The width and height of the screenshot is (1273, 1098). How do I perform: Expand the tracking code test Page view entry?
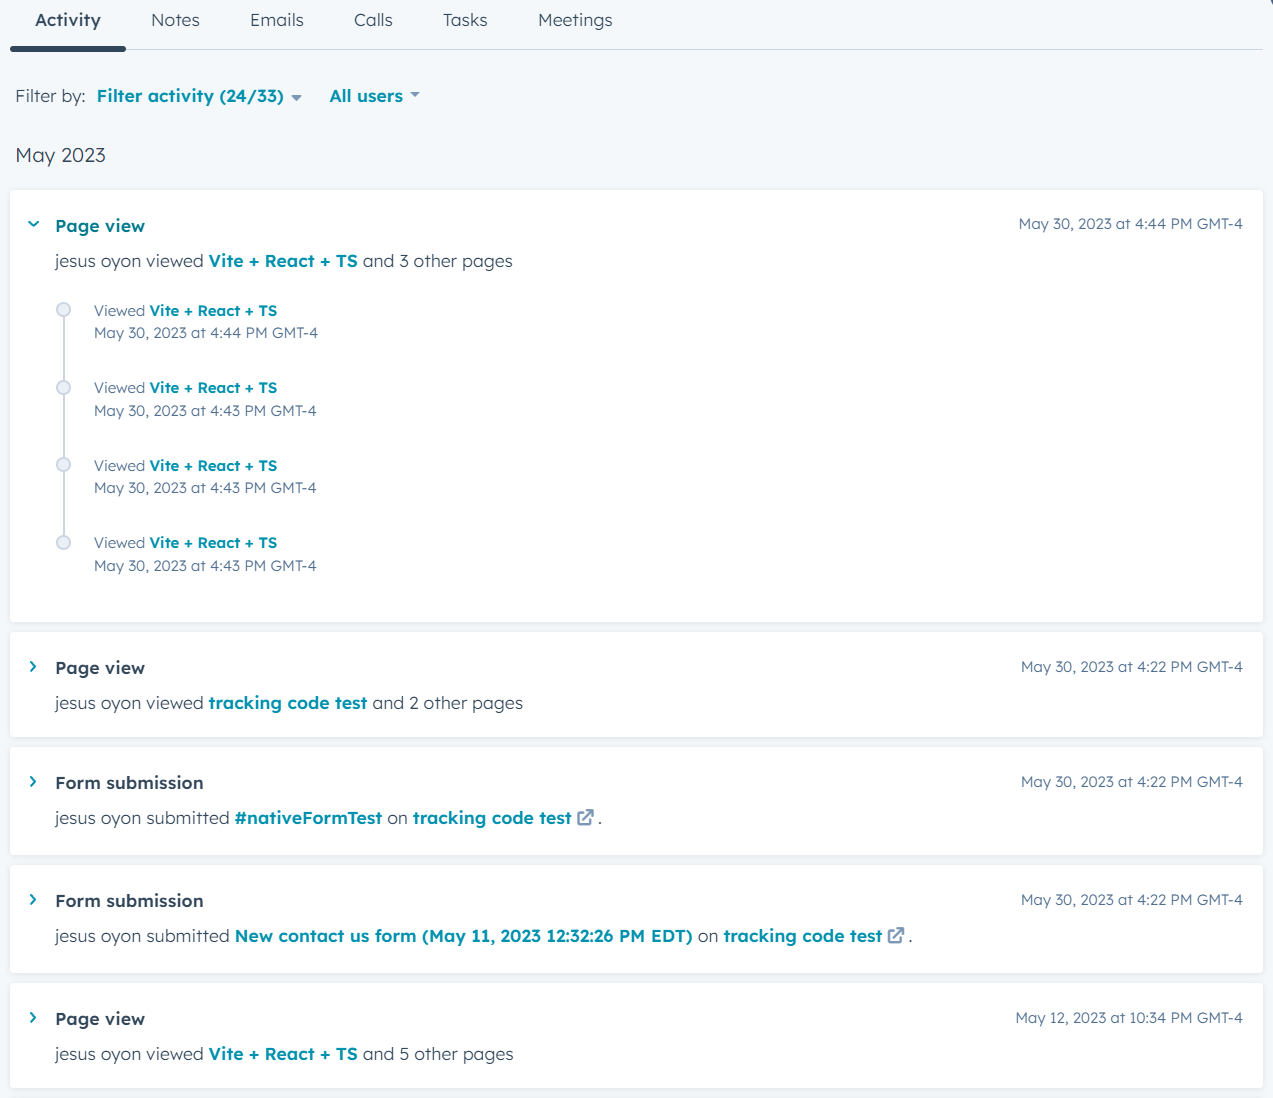[x=34, y=667]
